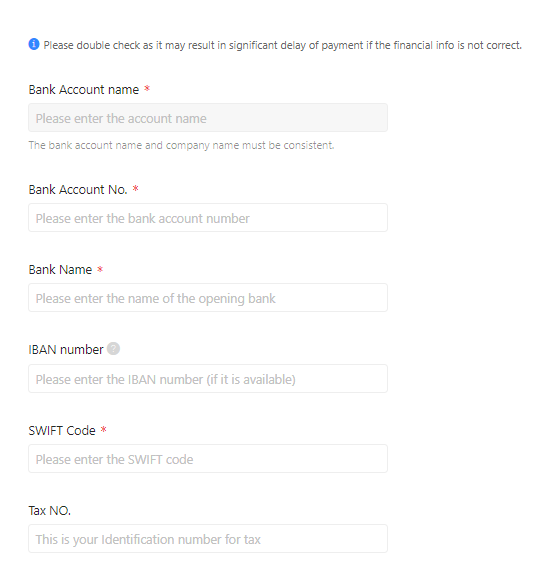Click the Bank Account name label
Viewport: 558px width, 579px height.
(84, 90)
